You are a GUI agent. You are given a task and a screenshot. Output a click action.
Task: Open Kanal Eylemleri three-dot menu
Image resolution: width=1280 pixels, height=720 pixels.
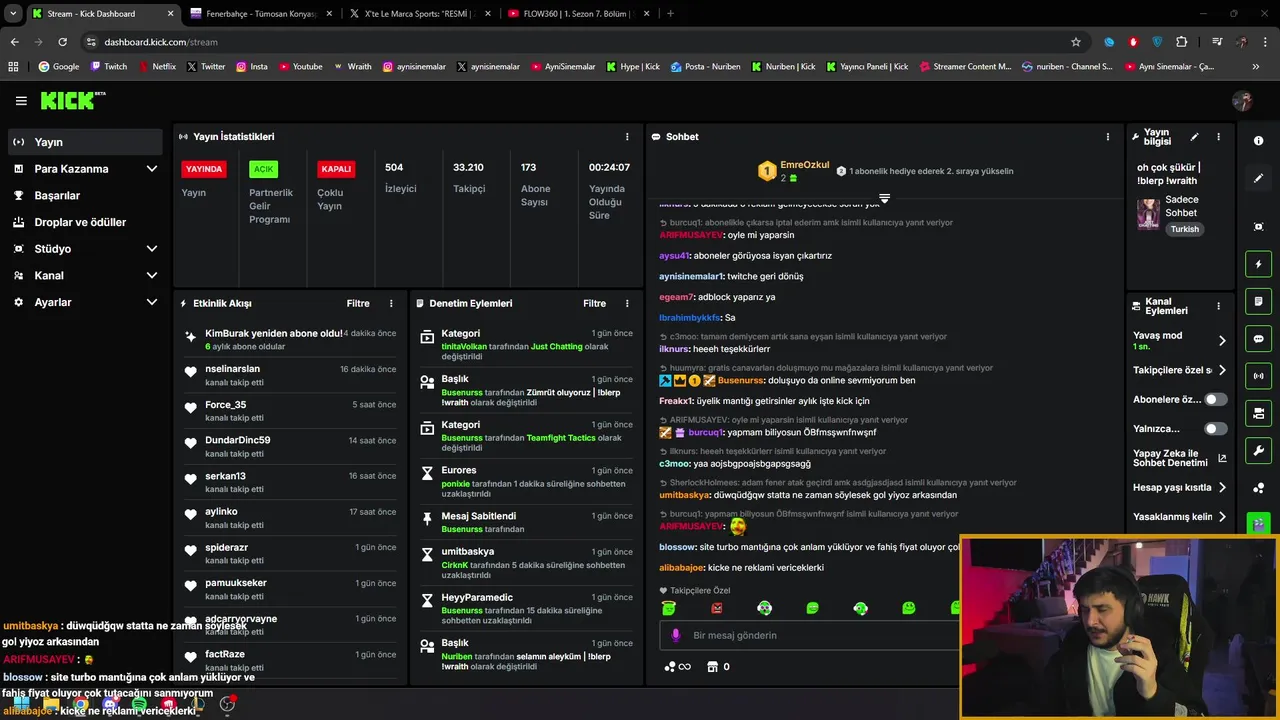tap(1218, 306)
